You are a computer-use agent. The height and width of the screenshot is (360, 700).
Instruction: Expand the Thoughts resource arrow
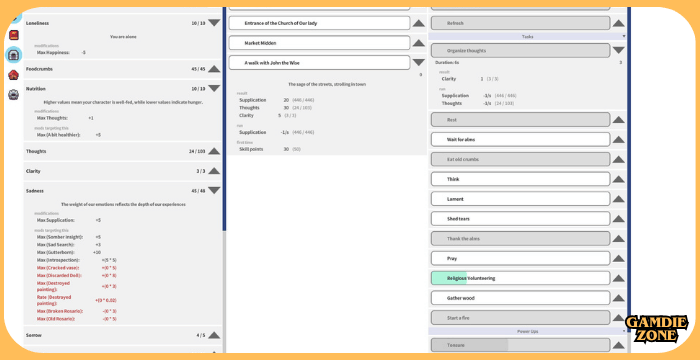pos(214,151)
